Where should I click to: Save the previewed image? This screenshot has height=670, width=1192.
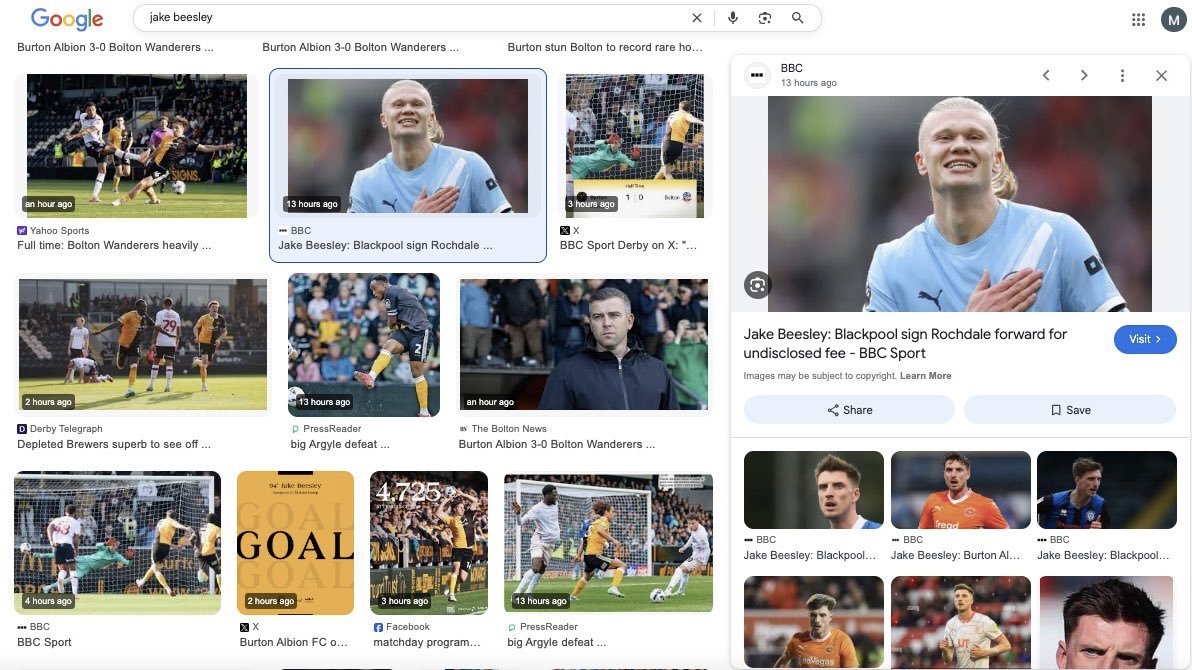(1070, 410)
